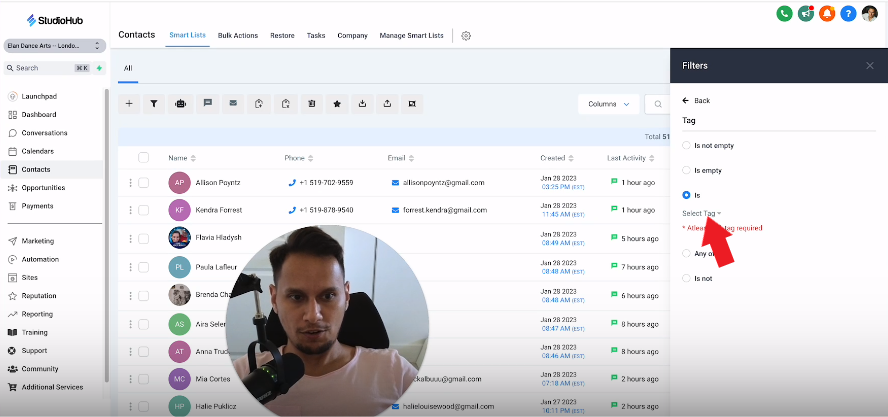Click the add tag icon

coord(259,104)
